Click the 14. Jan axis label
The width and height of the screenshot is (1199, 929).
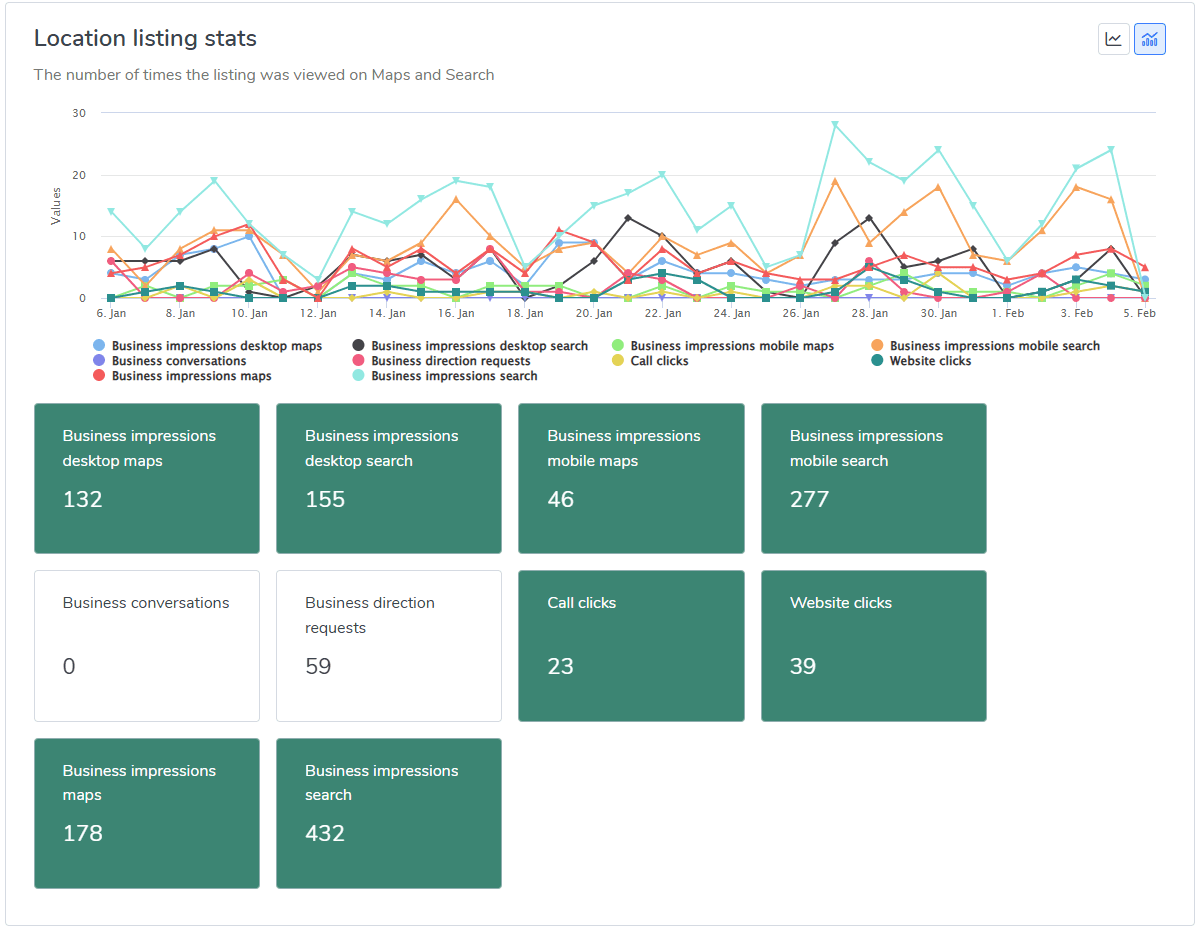[x=387, y=313]
